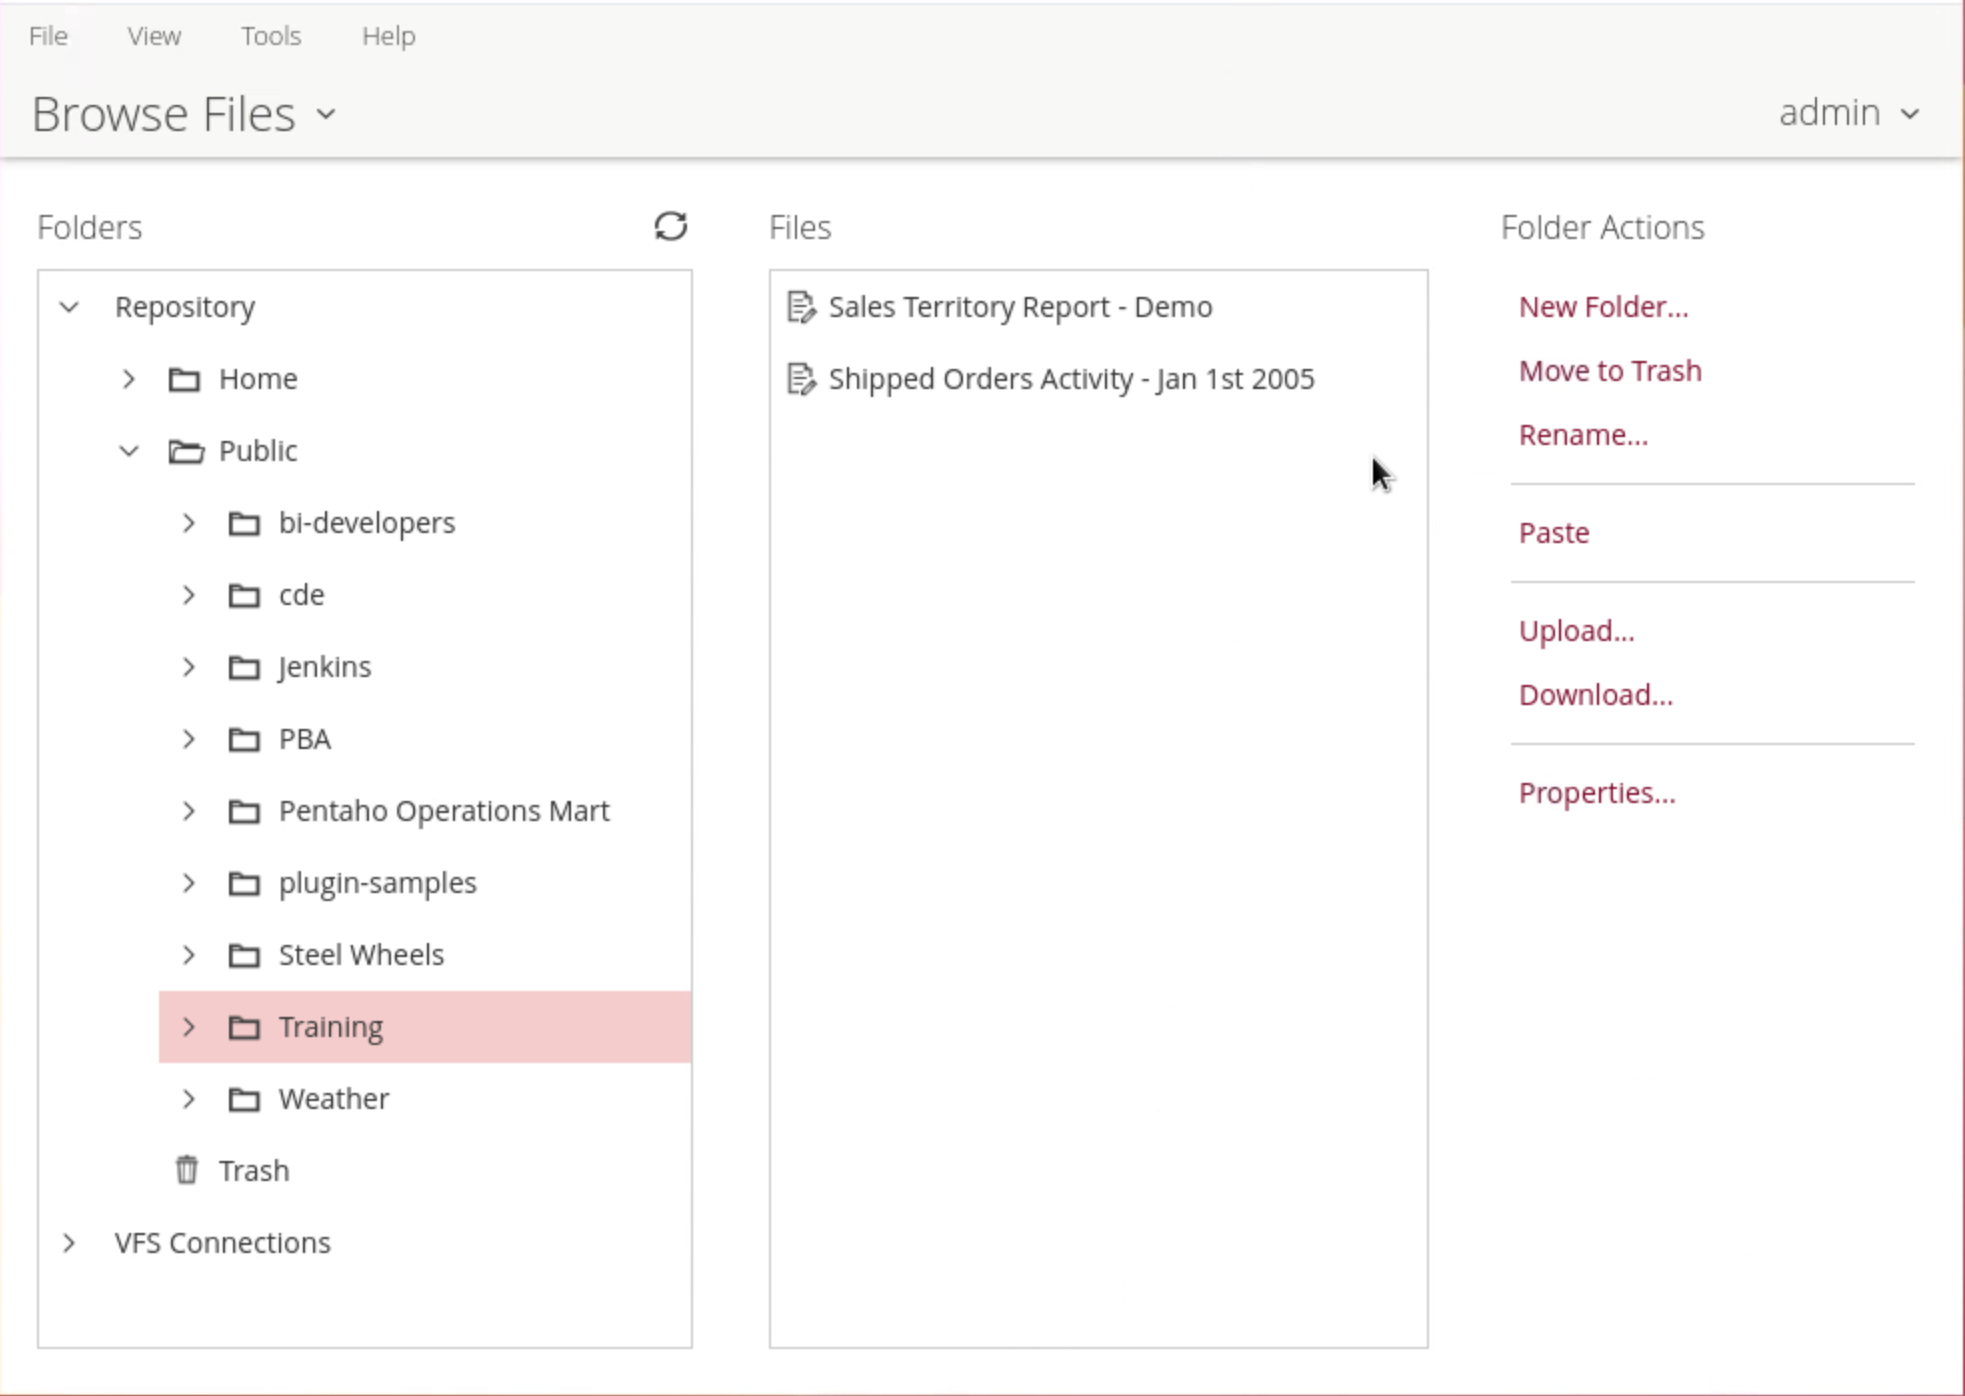This screenshot has height=1396, width=1965.
Task: Click the Jenkins folder icon
Action: 244,667
